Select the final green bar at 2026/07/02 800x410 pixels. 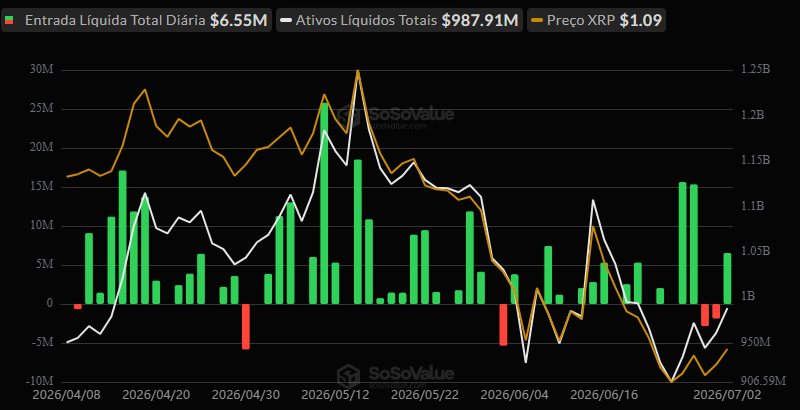click(727, 278)
